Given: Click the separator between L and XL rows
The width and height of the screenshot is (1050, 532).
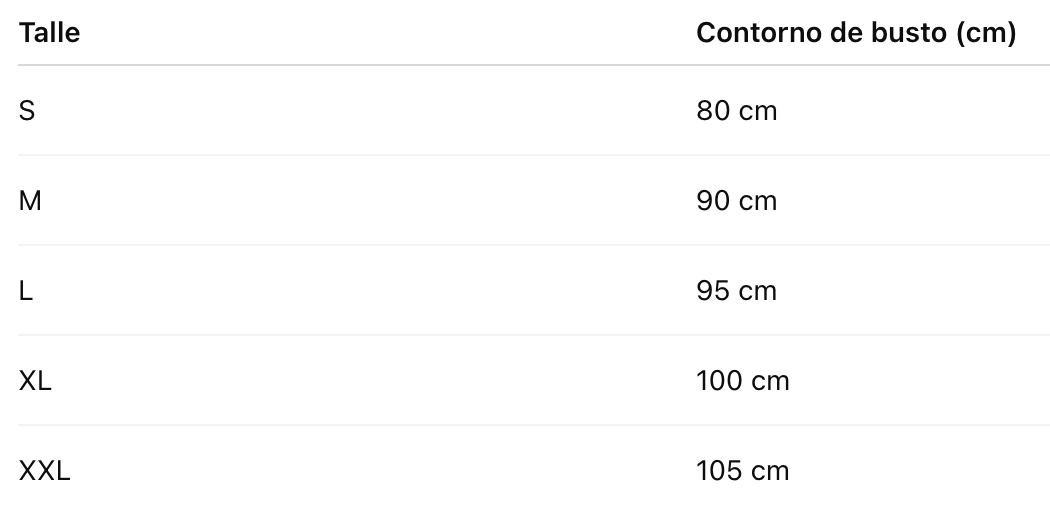Looking at the screenshot, I should coord(534,334).
